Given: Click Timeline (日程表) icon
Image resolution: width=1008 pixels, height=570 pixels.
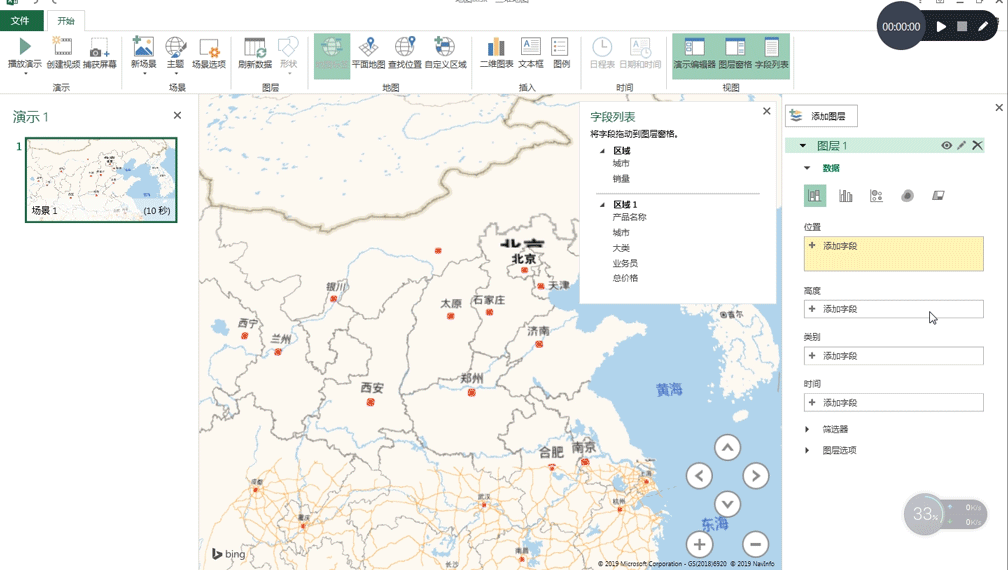Looking at the screenshot, I should tap(602, 46).
